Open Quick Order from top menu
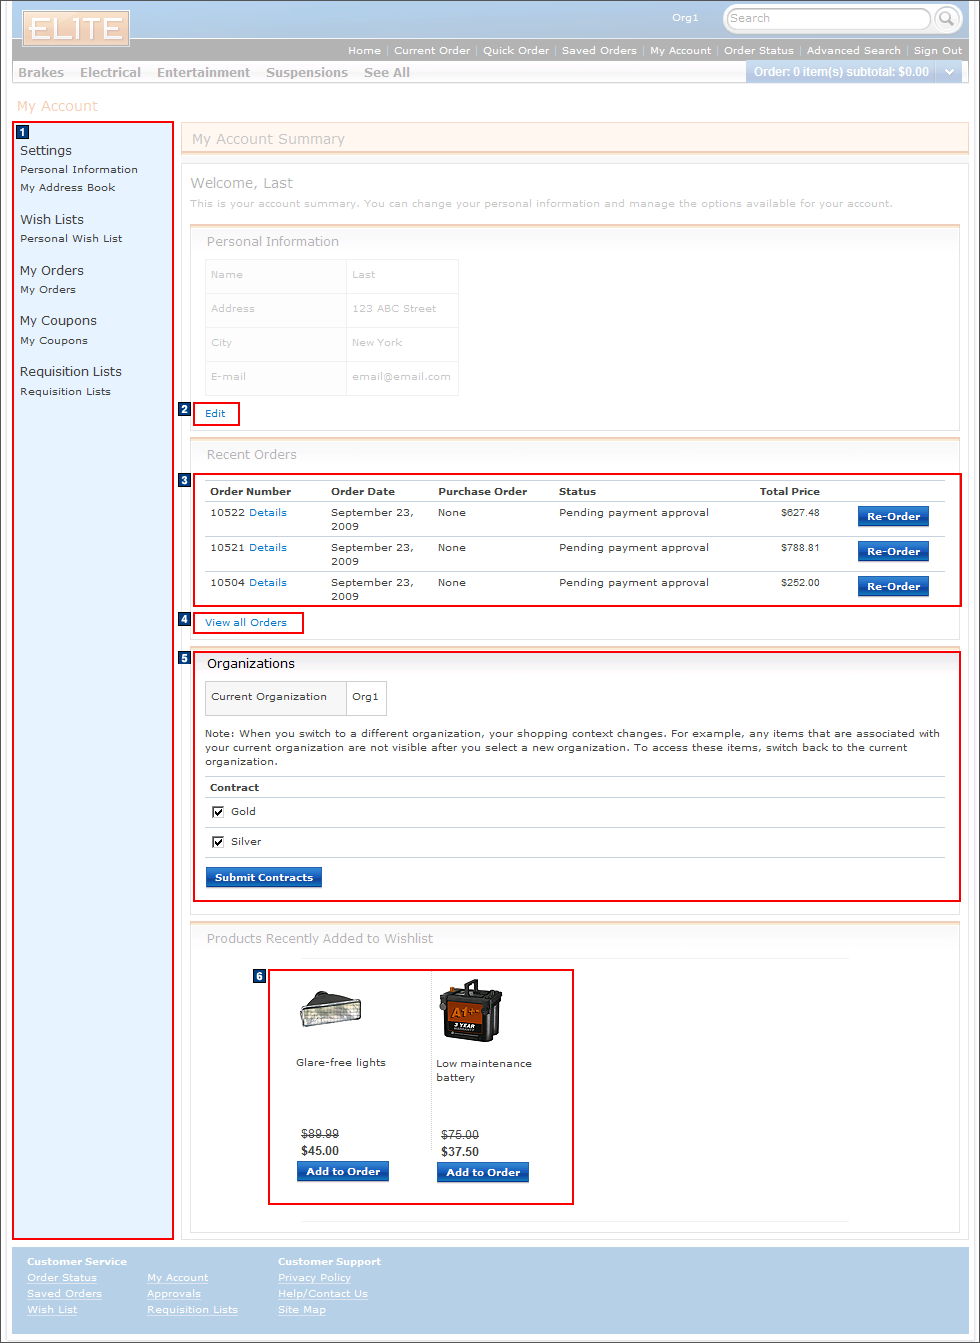Screen dimensions: 980x1343 516,51
